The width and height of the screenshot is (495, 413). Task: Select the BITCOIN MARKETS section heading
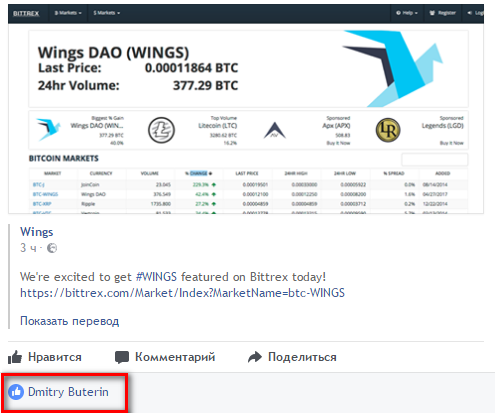pyautogui.click(x=64, y=159)
